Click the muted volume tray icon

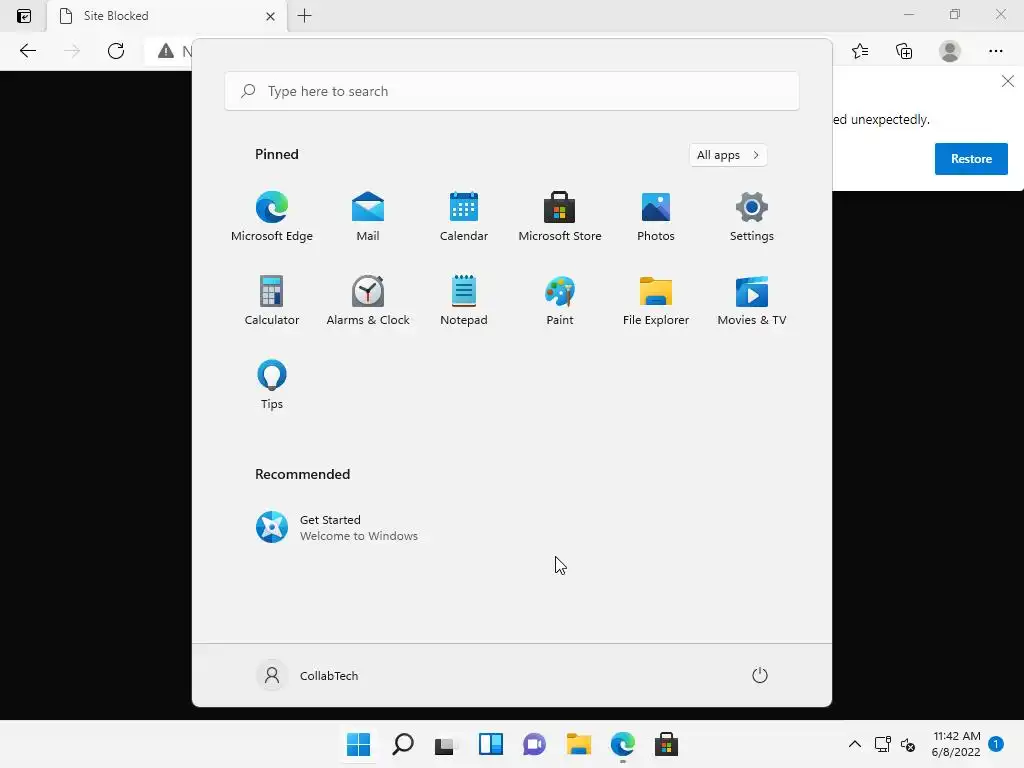coord(908,744)
